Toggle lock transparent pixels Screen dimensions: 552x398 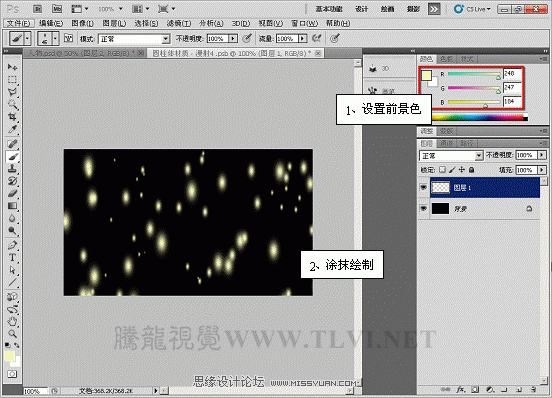pyautogui.click(x=442, y=170)
